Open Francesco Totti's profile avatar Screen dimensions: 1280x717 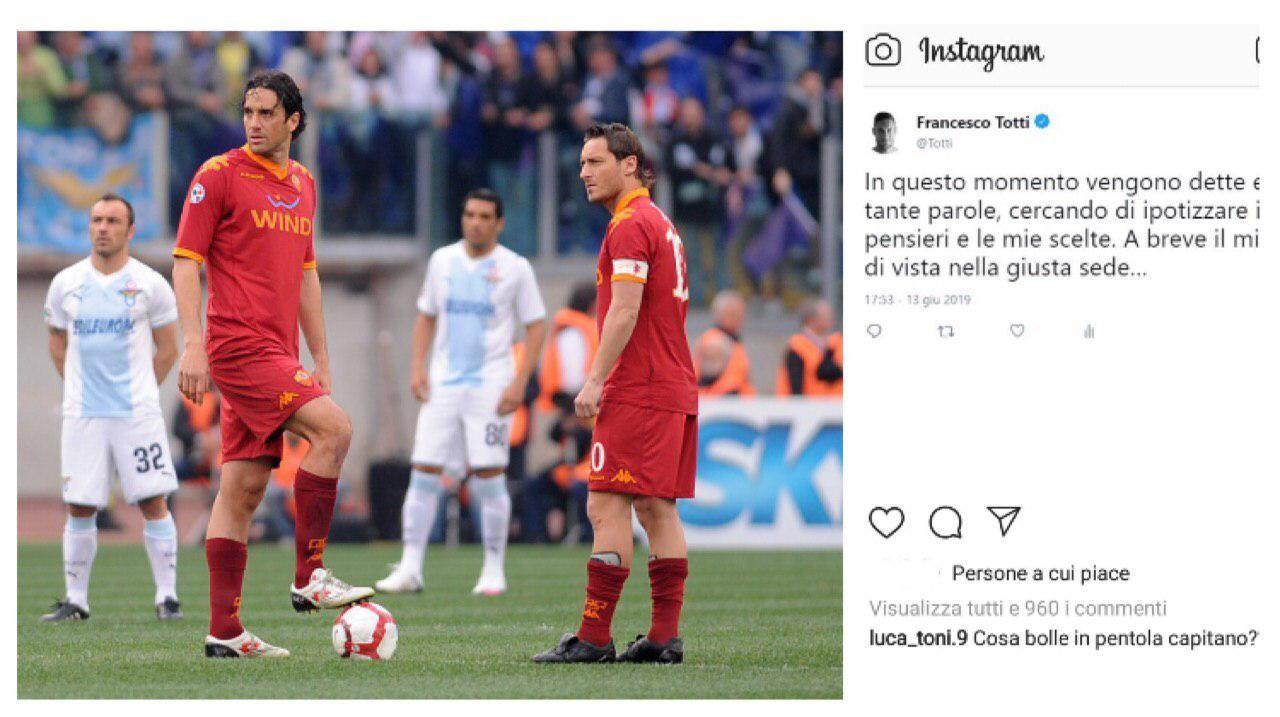tap(884, 132)
